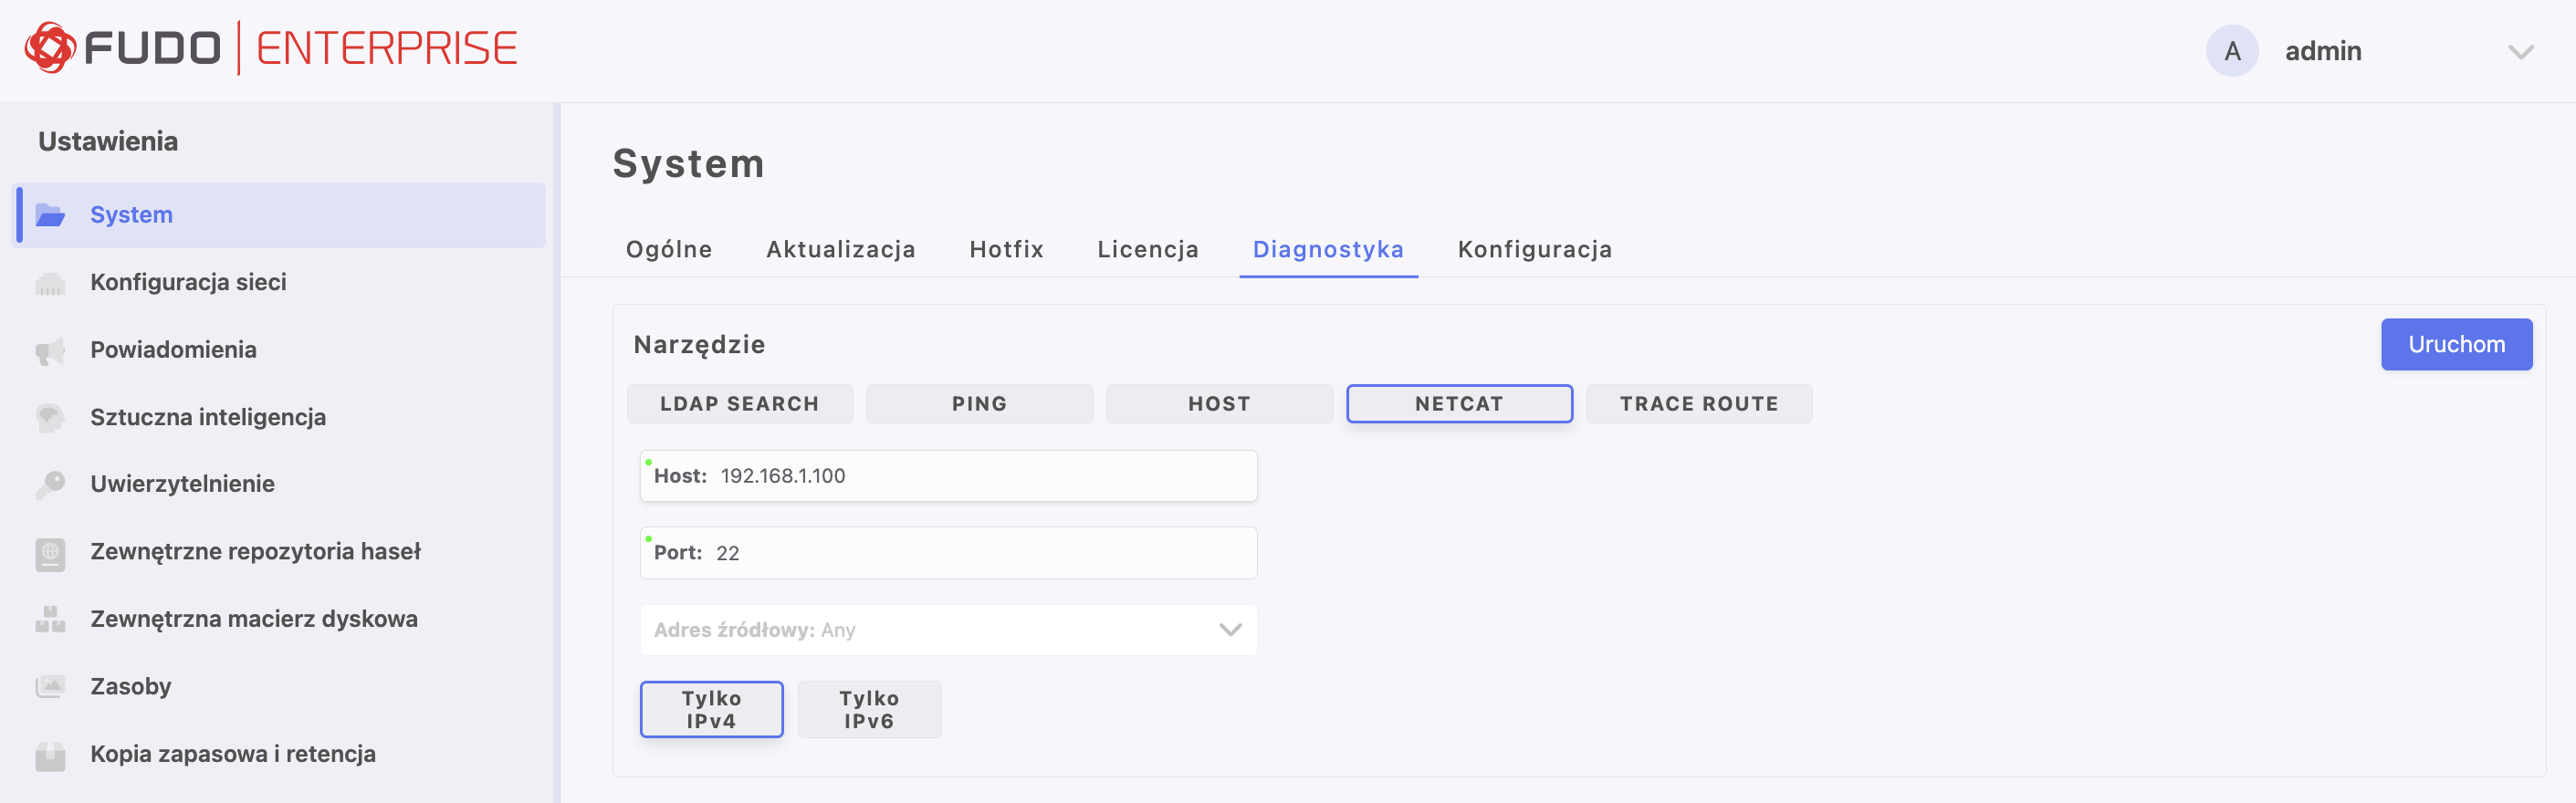Click the Host input field

pyautogui.click(x=948, y=476)
